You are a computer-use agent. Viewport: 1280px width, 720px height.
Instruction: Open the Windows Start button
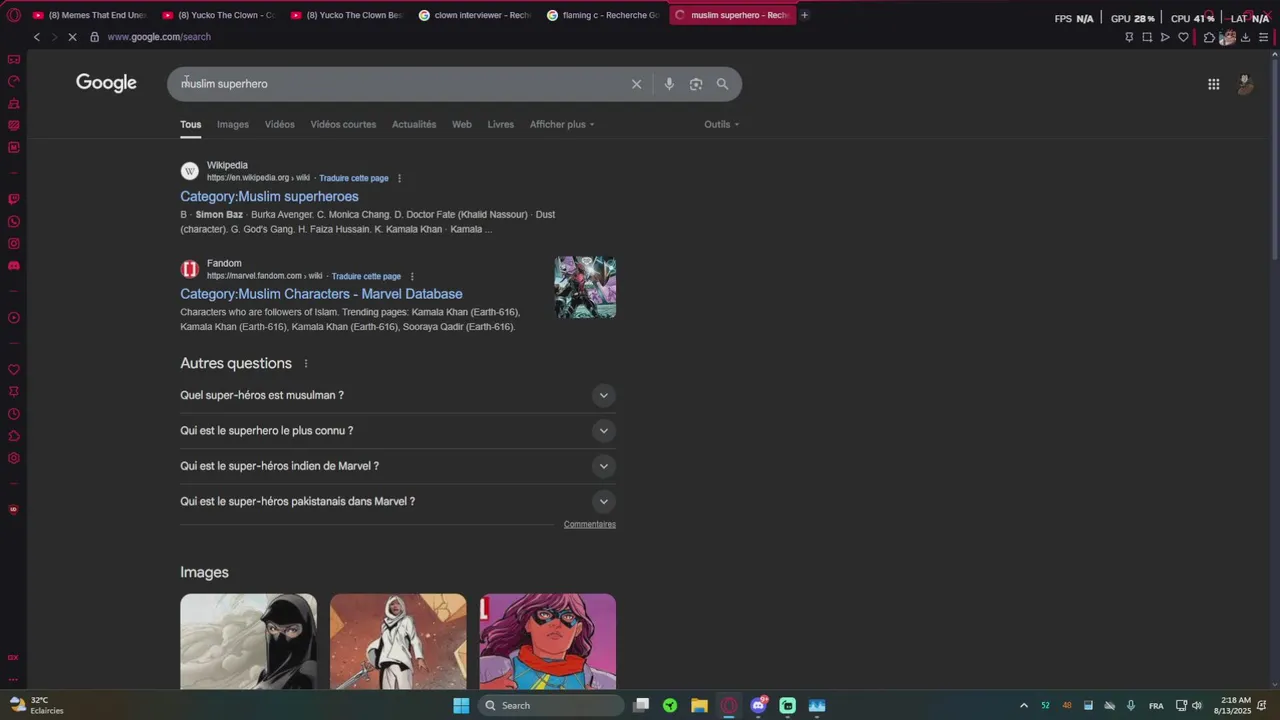(461, 705)
